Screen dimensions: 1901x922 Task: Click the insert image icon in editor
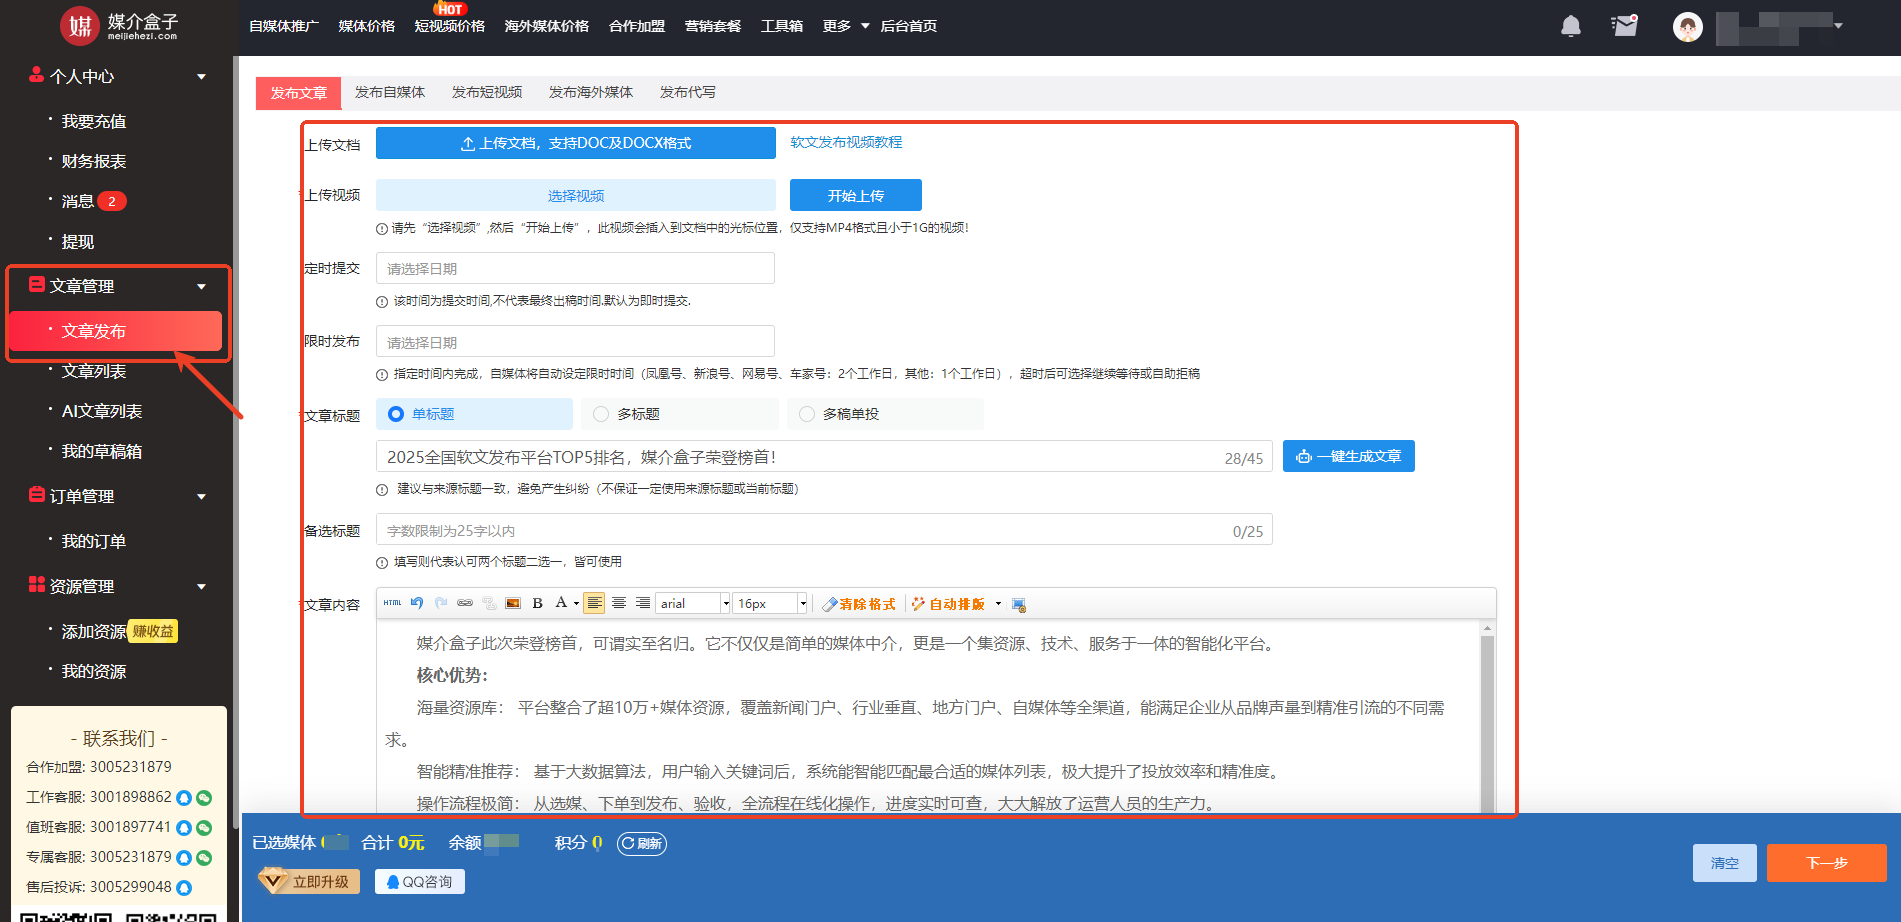pyautogui.click(x=513, y=603)
